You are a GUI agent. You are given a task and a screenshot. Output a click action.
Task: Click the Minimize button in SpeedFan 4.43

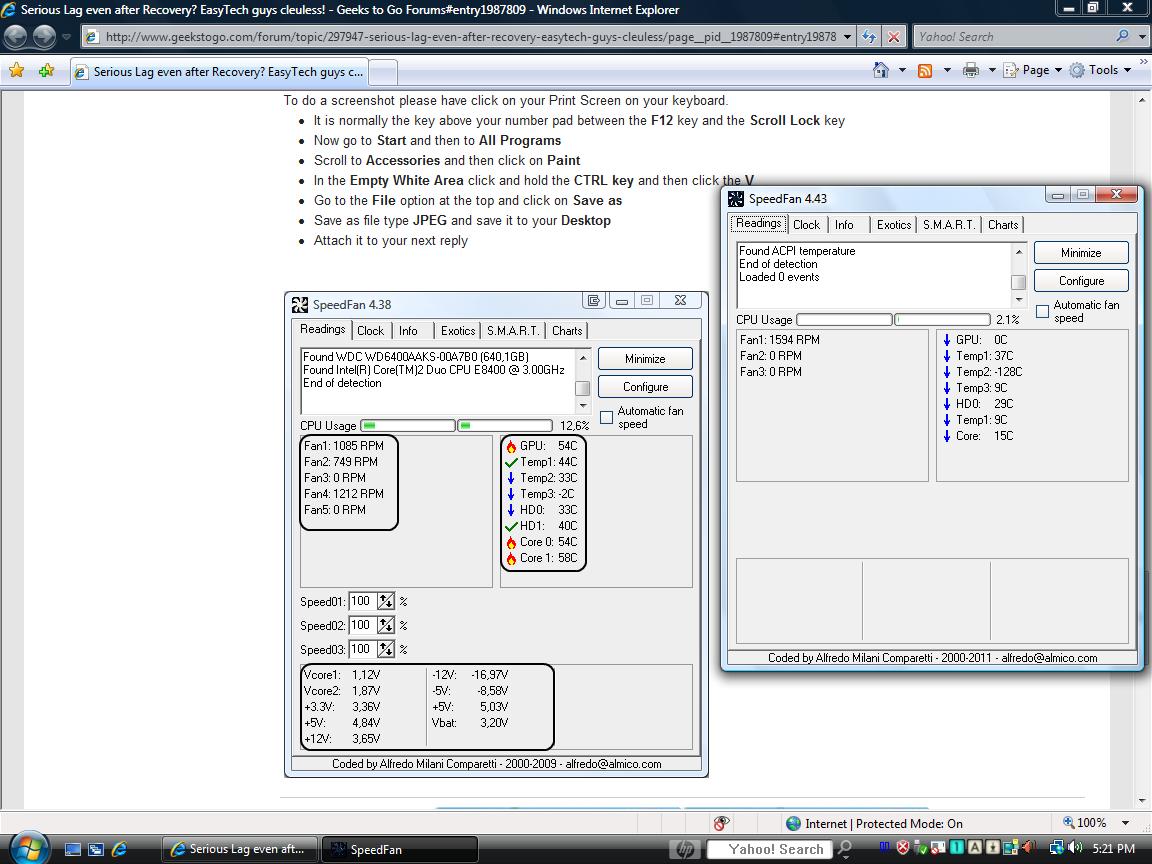[x=1081, y=253]
